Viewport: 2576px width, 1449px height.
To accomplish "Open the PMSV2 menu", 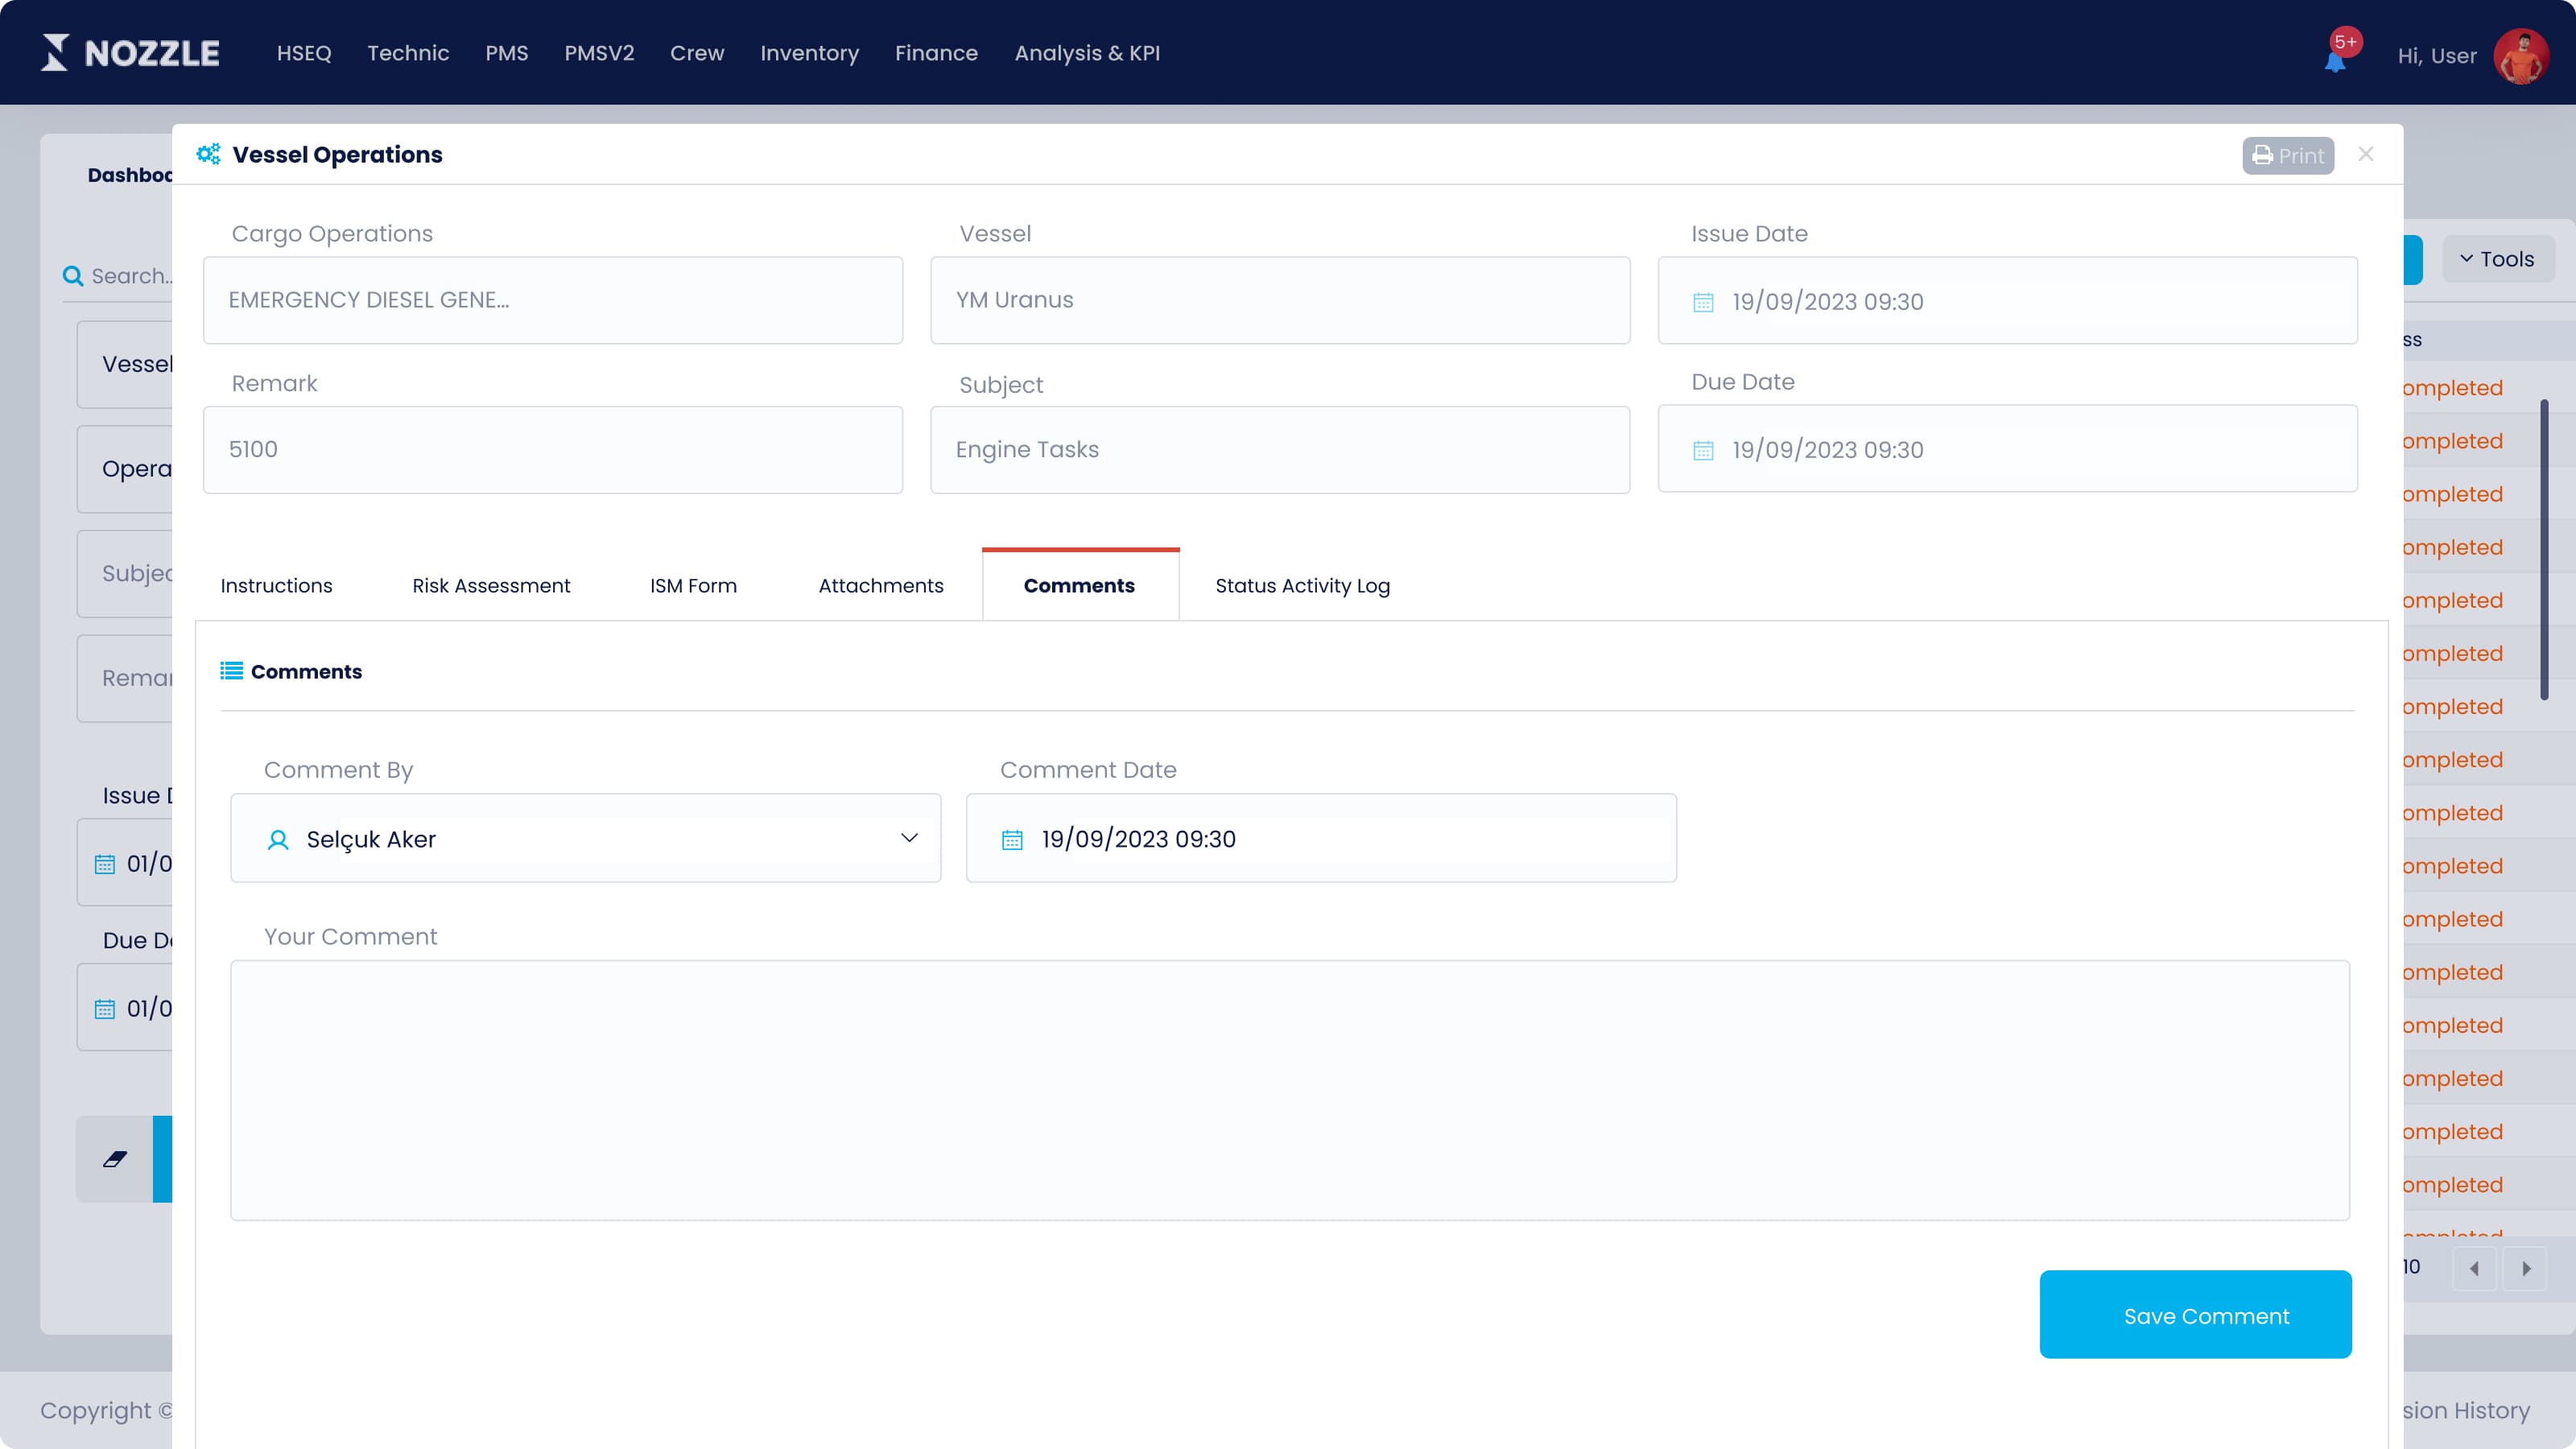I will tap(599, 53).
